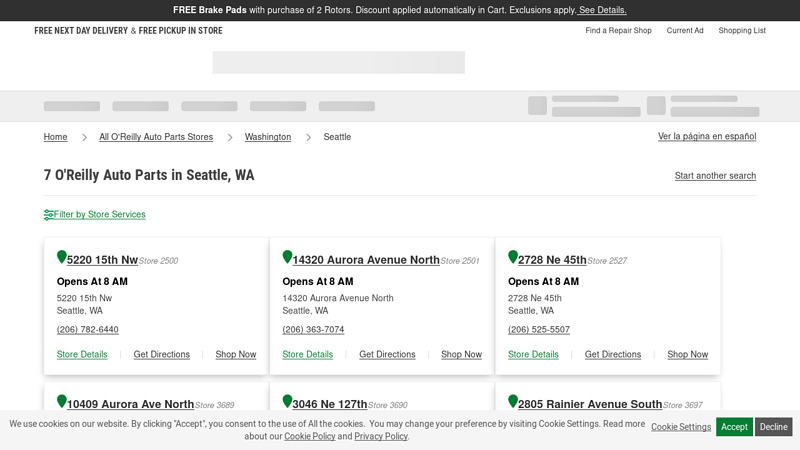
Task: Click the map pin for 14320 Aurora Avenue North
Action: click(x=288, y=258)
